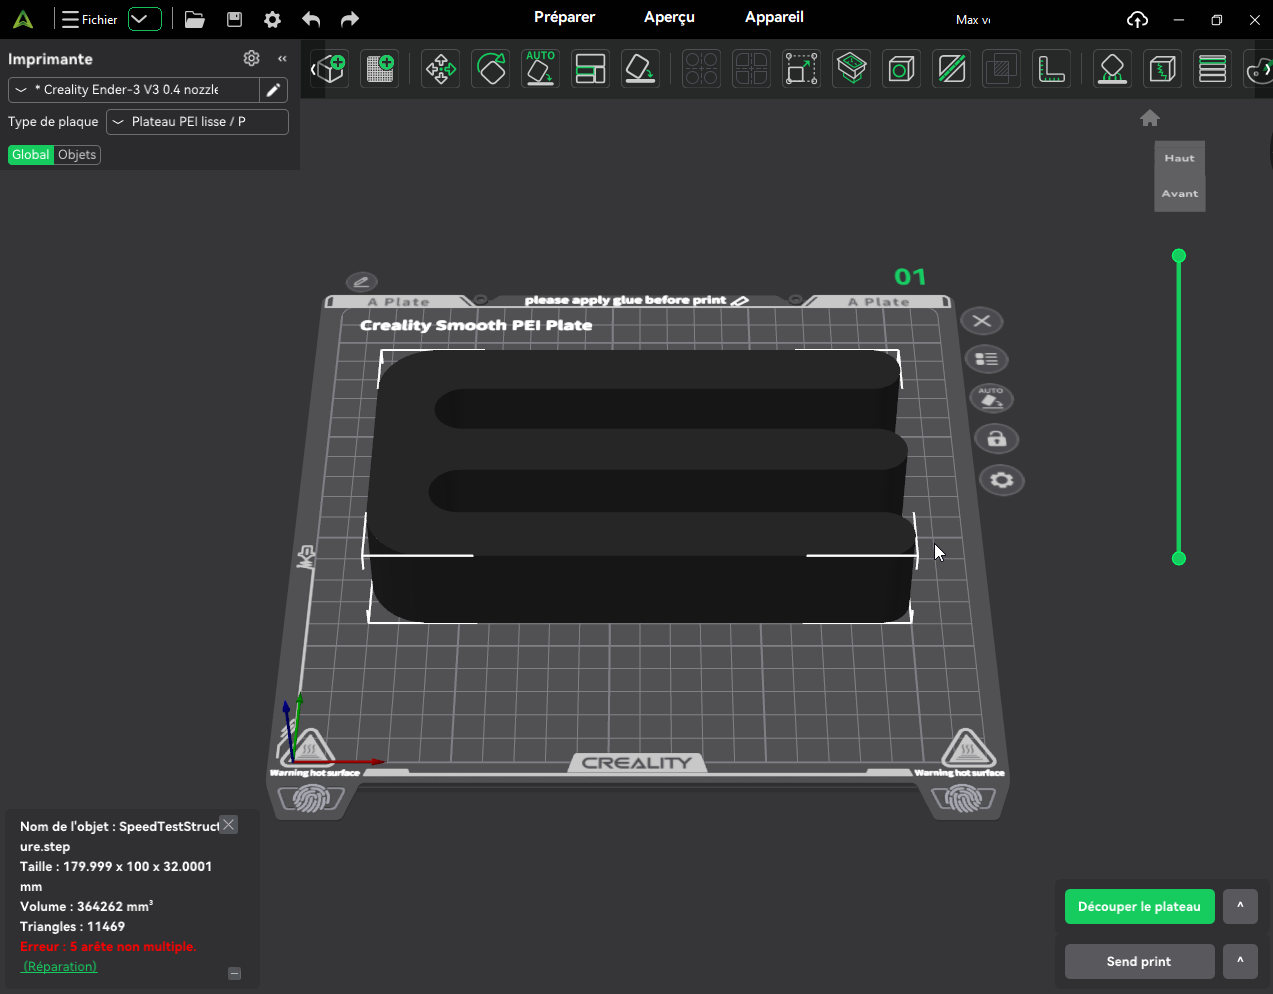Click the Réparation link

[60, 967]
